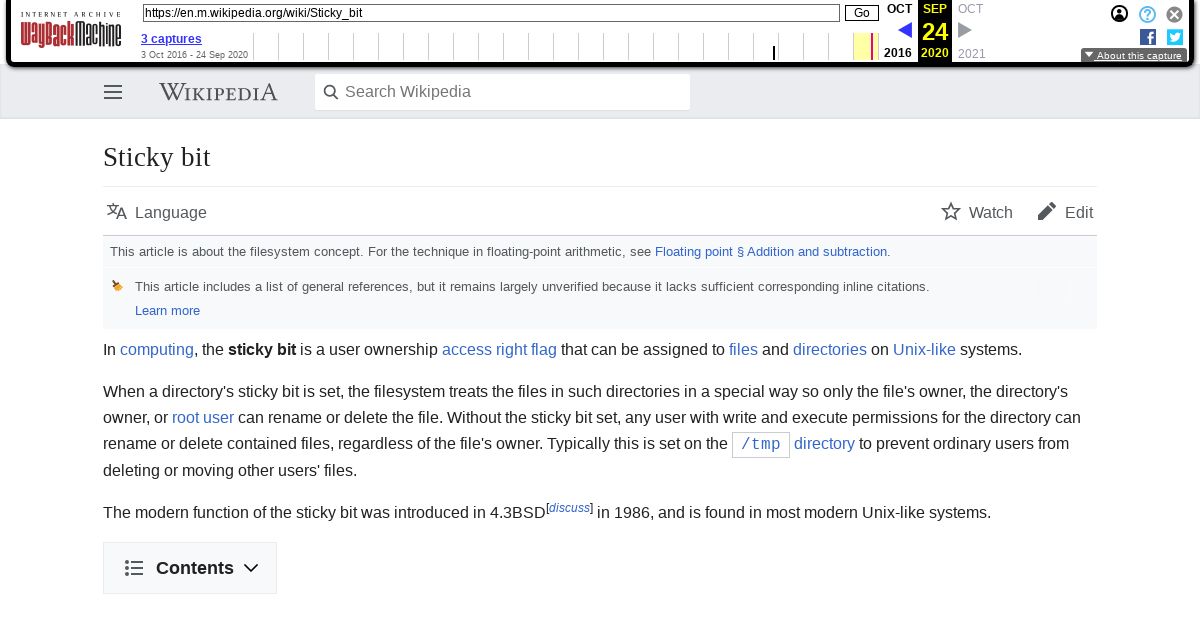
Task: Click the Watch star icon
Action: pyautogui.click(x=951, y=212)
